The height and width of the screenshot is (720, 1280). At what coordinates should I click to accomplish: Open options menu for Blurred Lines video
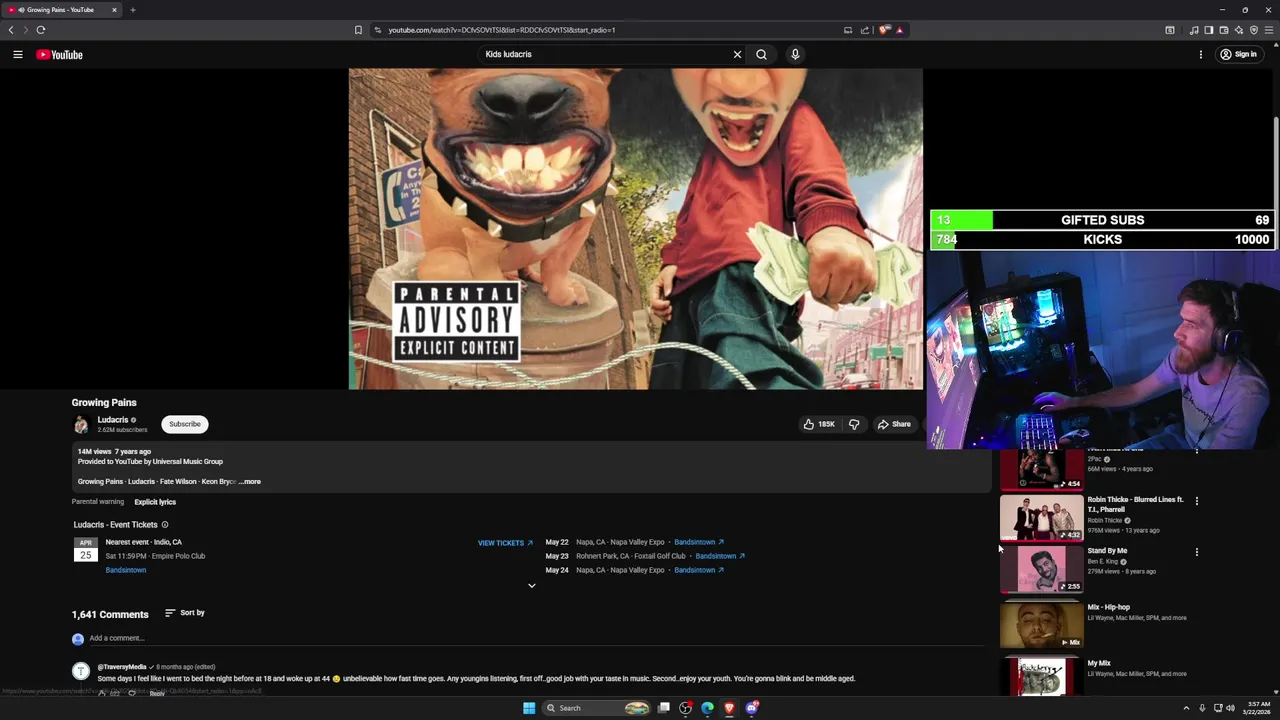1197,501
